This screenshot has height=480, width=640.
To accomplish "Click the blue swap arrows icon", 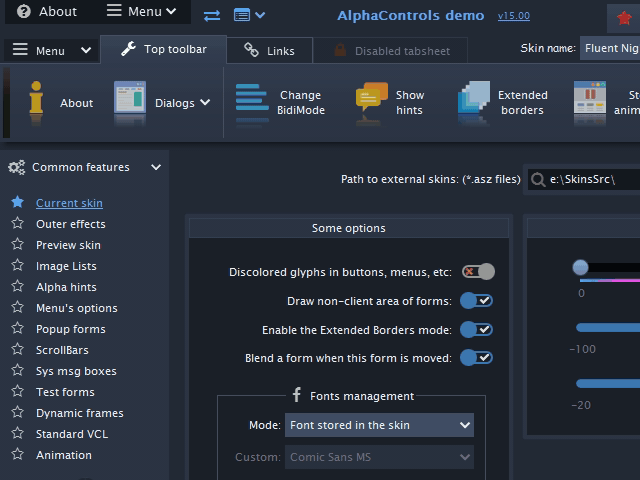I will tap(212, 16).
